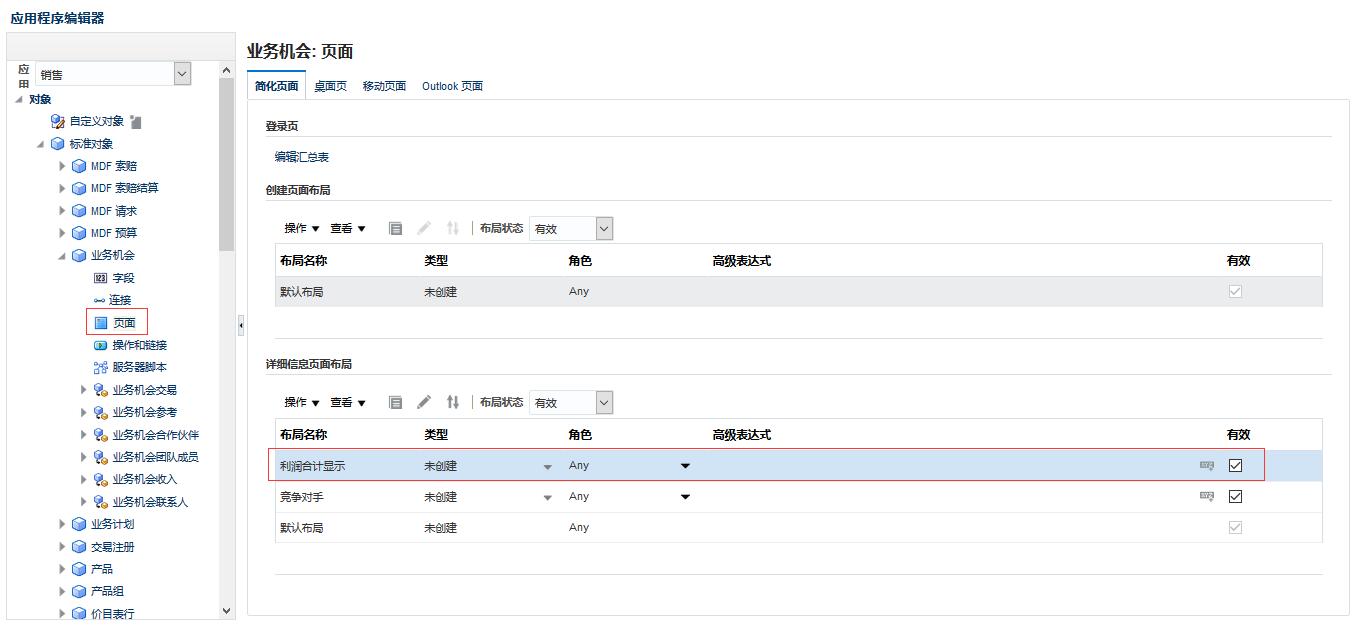Select the 字段 fields icon under 业务机会
This screenshot has width=1355, height=627.
pyautogui.click(x=100, y=278)
